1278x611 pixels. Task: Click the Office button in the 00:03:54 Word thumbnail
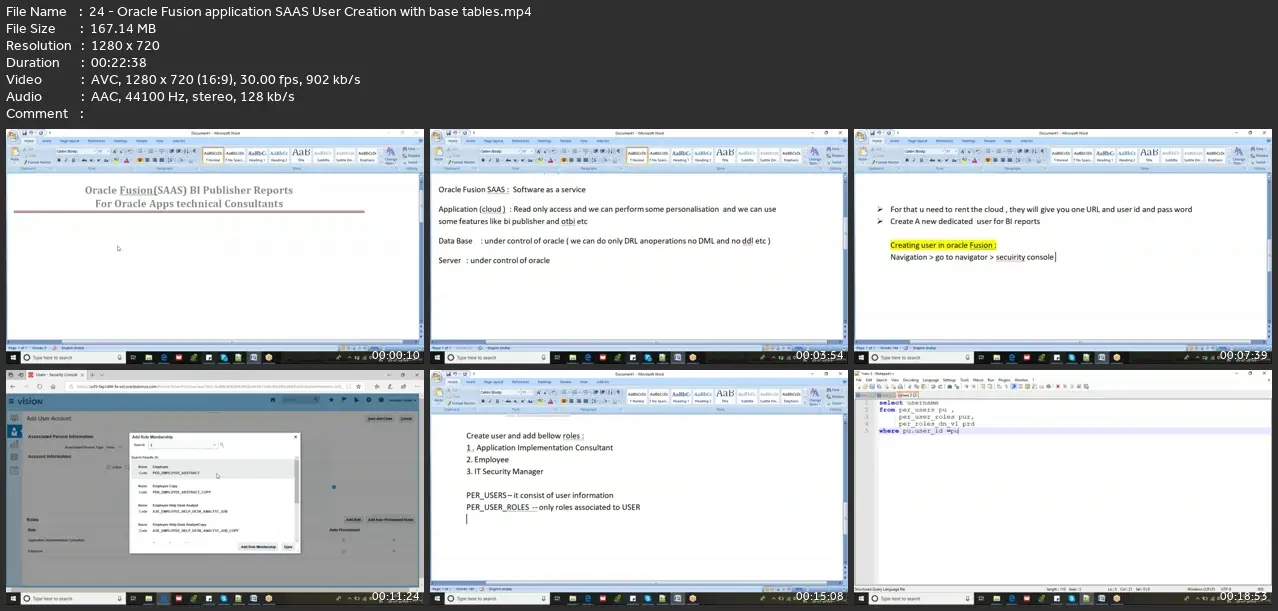click(x=438, y=135)
